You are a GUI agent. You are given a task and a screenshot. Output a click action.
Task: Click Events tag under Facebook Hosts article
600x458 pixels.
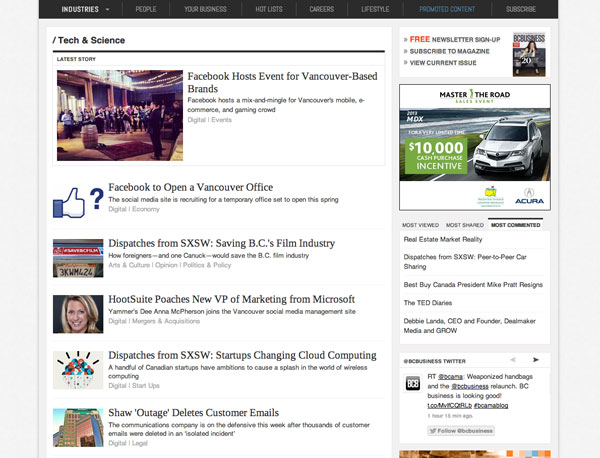[221, 120]
